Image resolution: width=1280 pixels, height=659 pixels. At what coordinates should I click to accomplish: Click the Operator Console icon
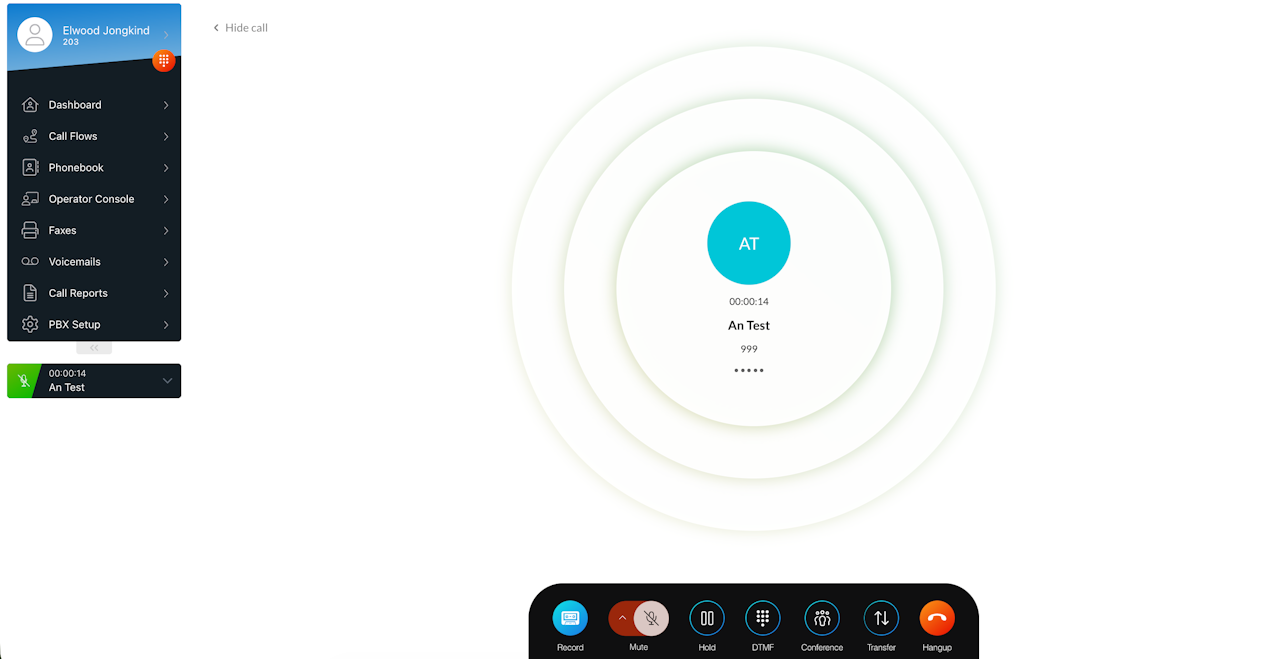pos(30,199)
